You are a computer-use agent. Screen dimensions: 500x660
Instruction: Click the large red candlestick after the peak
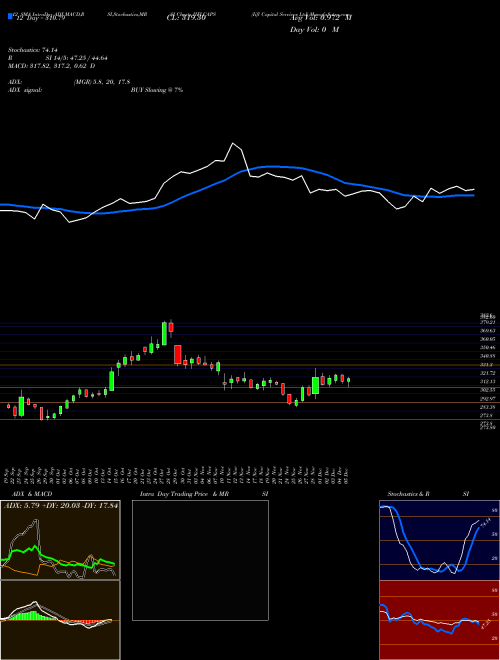pyautogui.click(x=178, y=354)
